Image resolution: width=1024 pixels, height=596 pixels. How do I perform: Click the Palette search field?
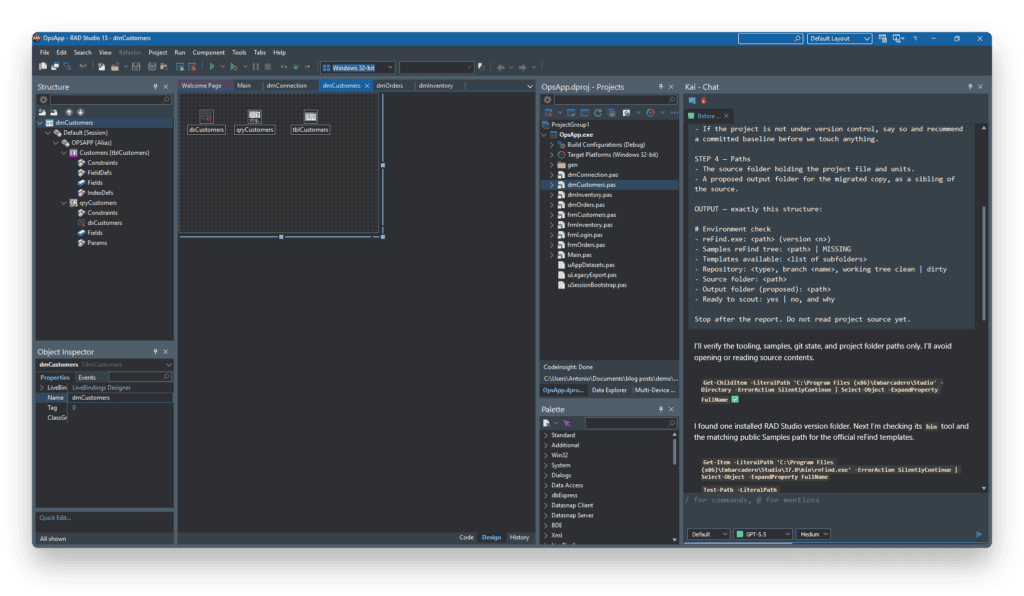coord(631,424)
